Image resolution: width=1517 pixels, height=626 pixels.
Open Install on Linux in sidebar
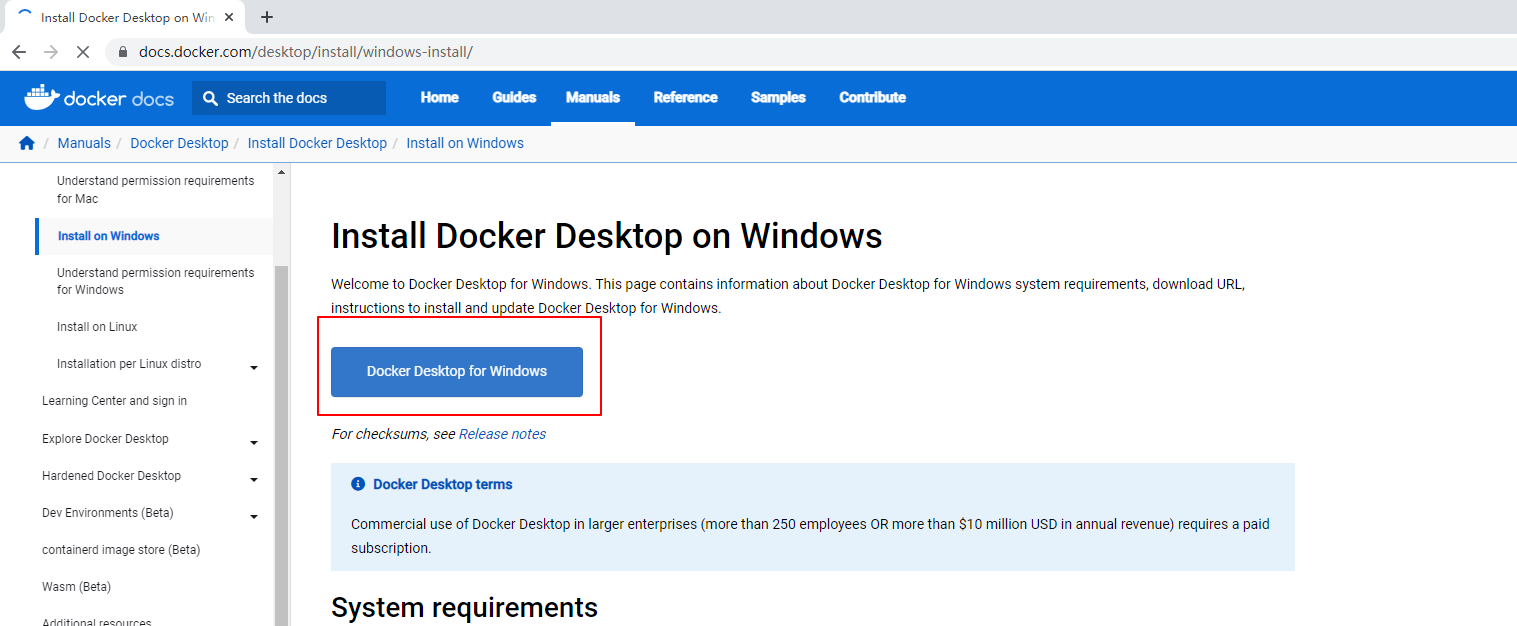[97, 327]
